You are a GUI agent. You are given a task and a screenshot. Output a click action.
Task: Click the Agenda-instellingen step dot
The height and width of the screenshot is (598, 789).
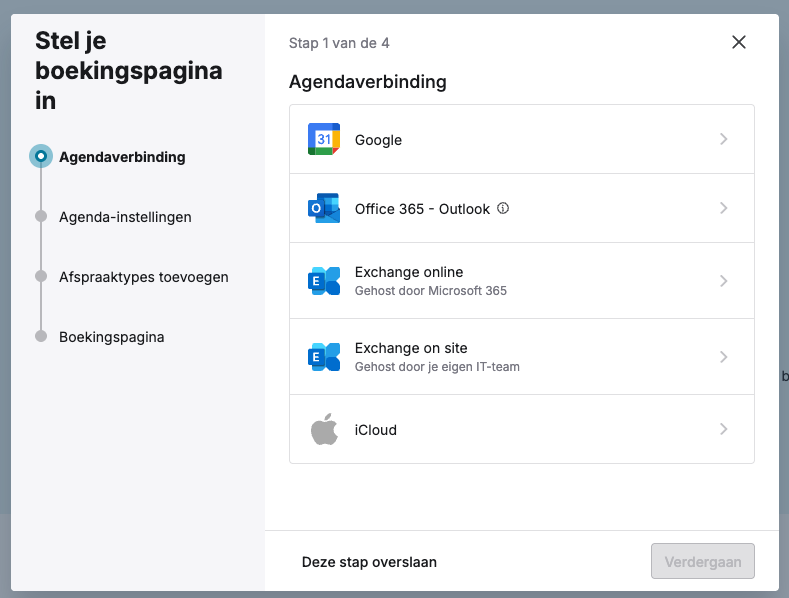click(x=41, y=216)
